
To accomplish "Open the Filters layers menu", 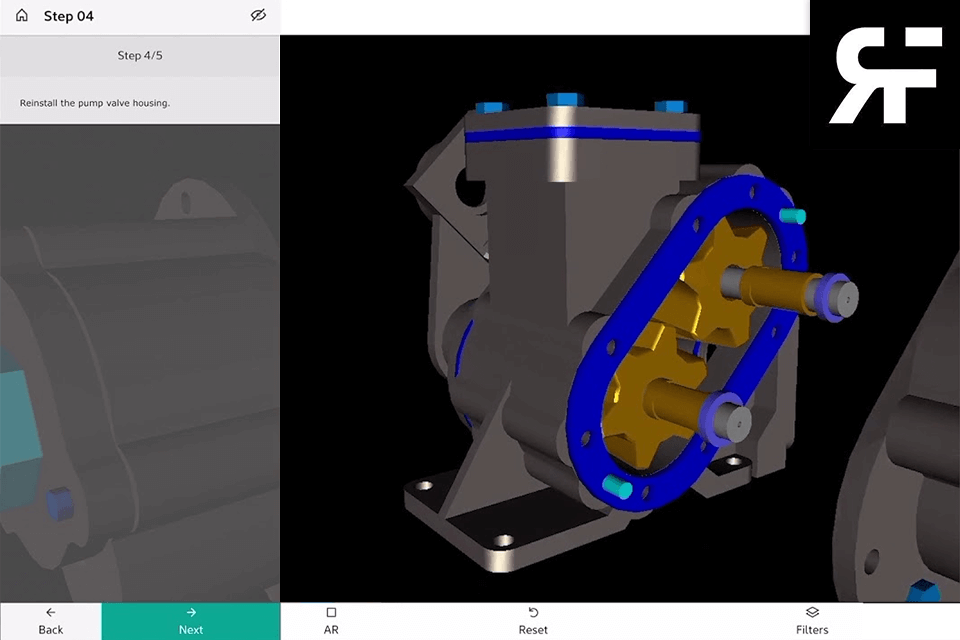I will (x=812, y=621).
